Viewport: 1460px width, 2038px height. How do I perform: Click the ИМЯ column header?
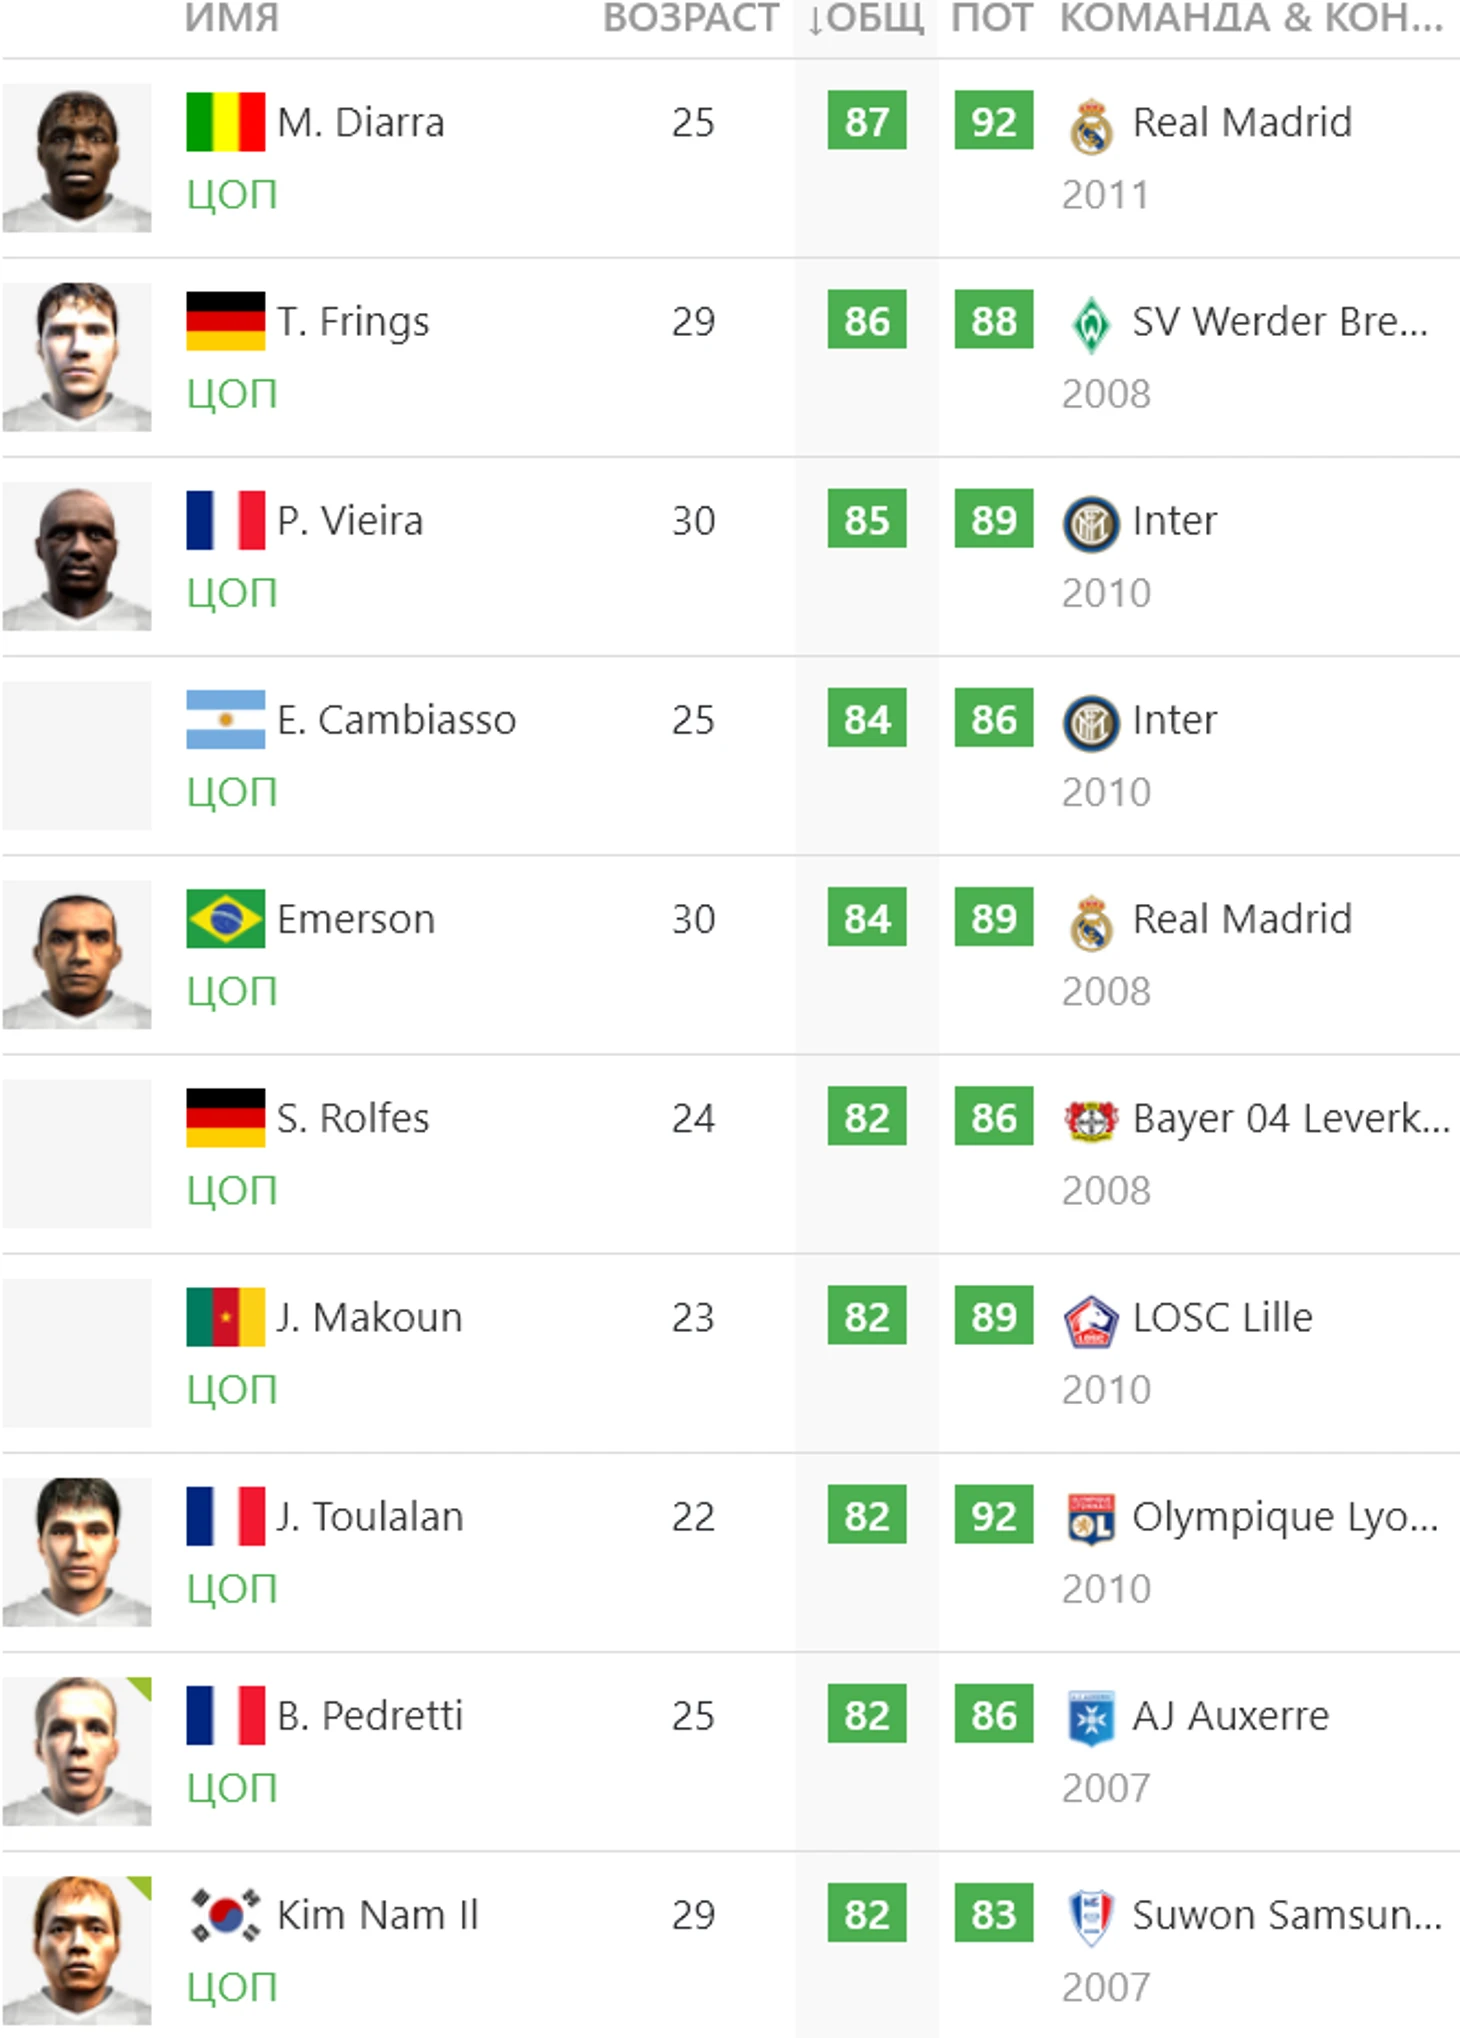(x=232, y=18)
